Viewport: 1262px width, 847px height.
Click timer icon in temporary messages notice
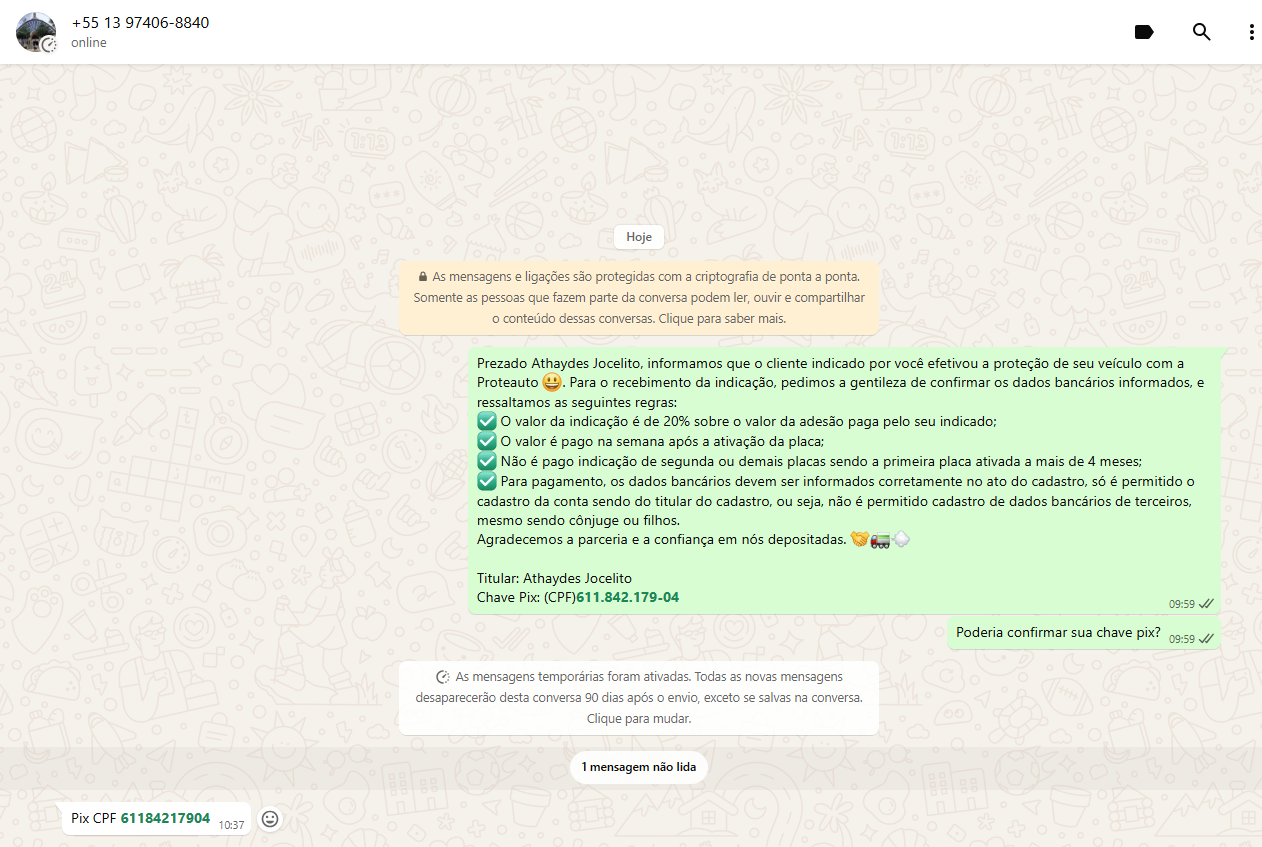click(x=443, y=677)
